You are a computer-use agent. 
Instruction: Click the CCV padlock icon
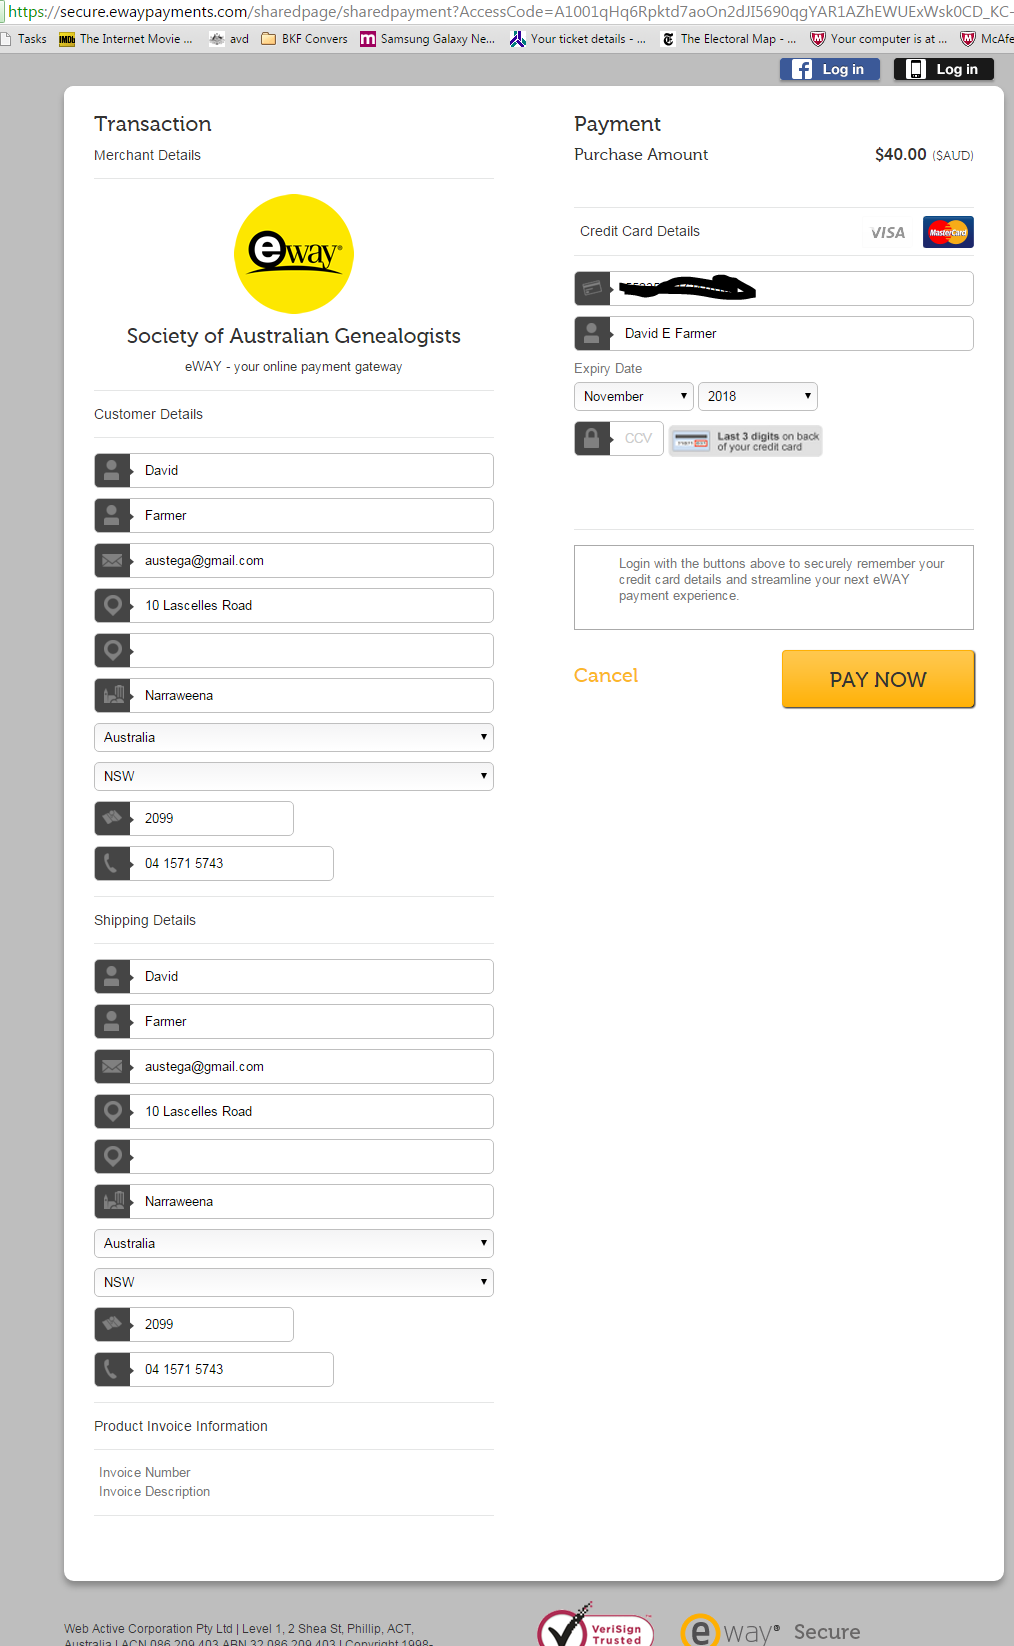(592, 438)
